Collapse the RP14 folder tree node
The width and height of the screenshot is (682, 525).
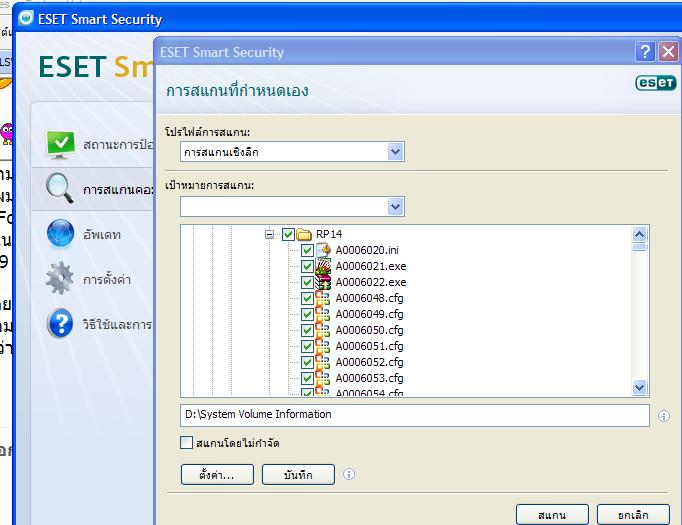270,234
